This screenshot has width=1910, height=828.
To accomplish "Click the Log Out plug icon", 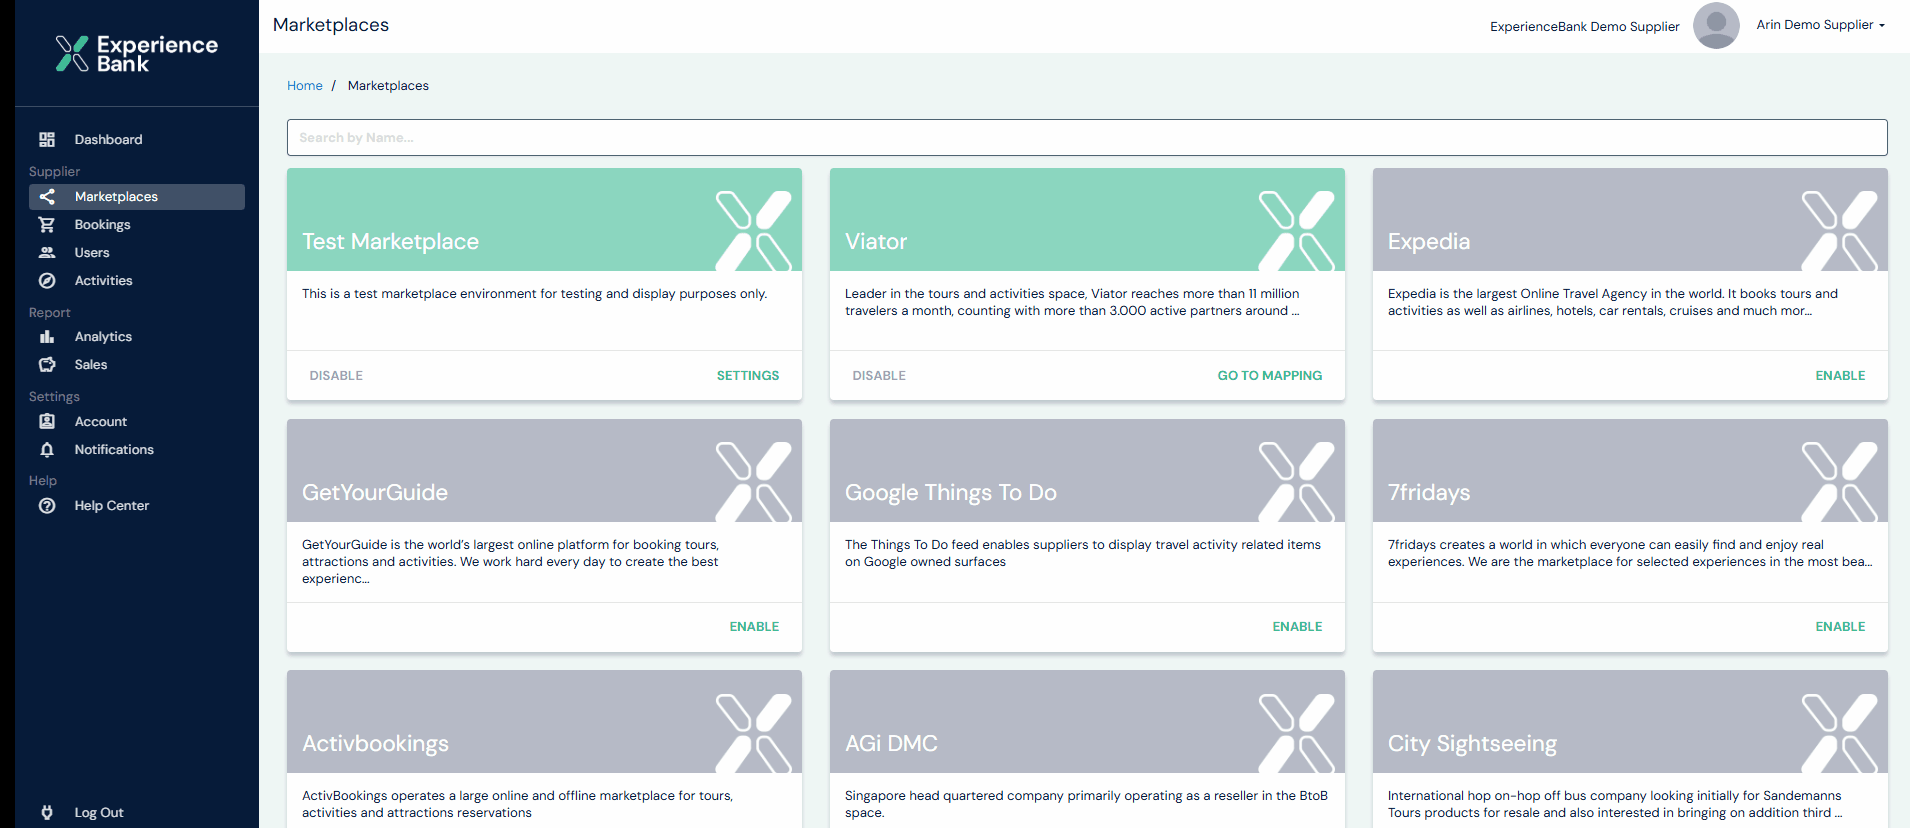I will (47, 813).
